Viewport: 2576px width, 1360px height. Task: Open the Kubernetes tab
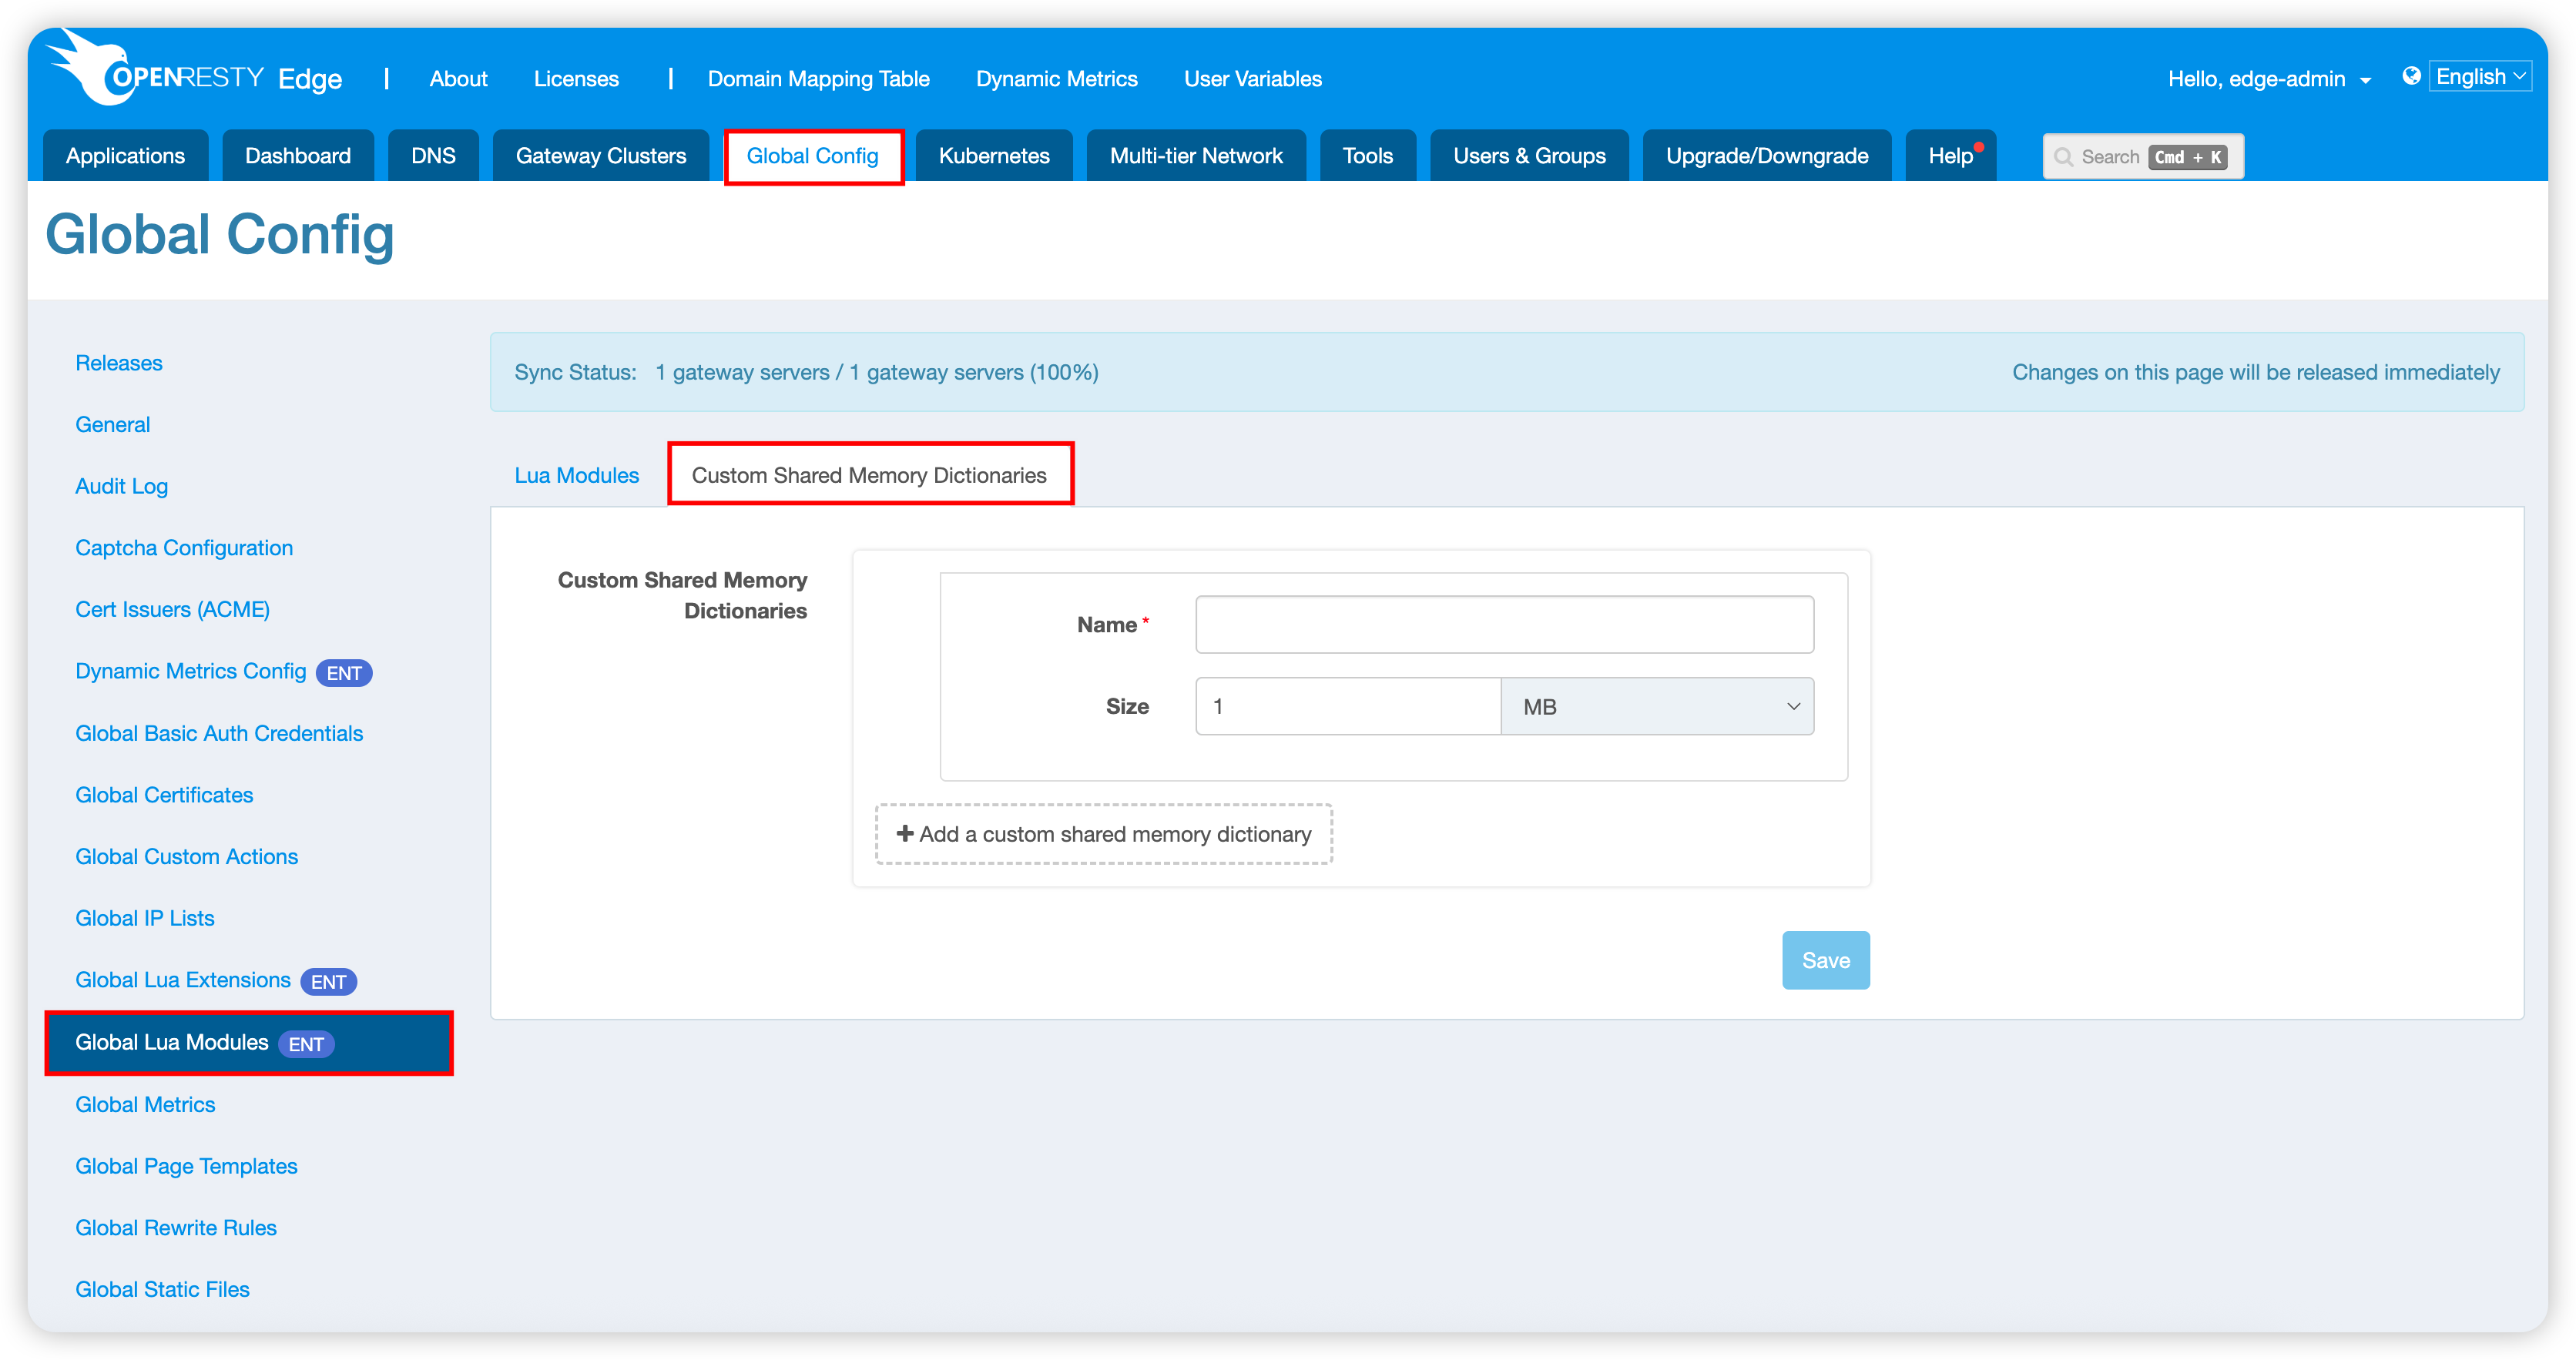pyautogui.click(x=994, y=156)
